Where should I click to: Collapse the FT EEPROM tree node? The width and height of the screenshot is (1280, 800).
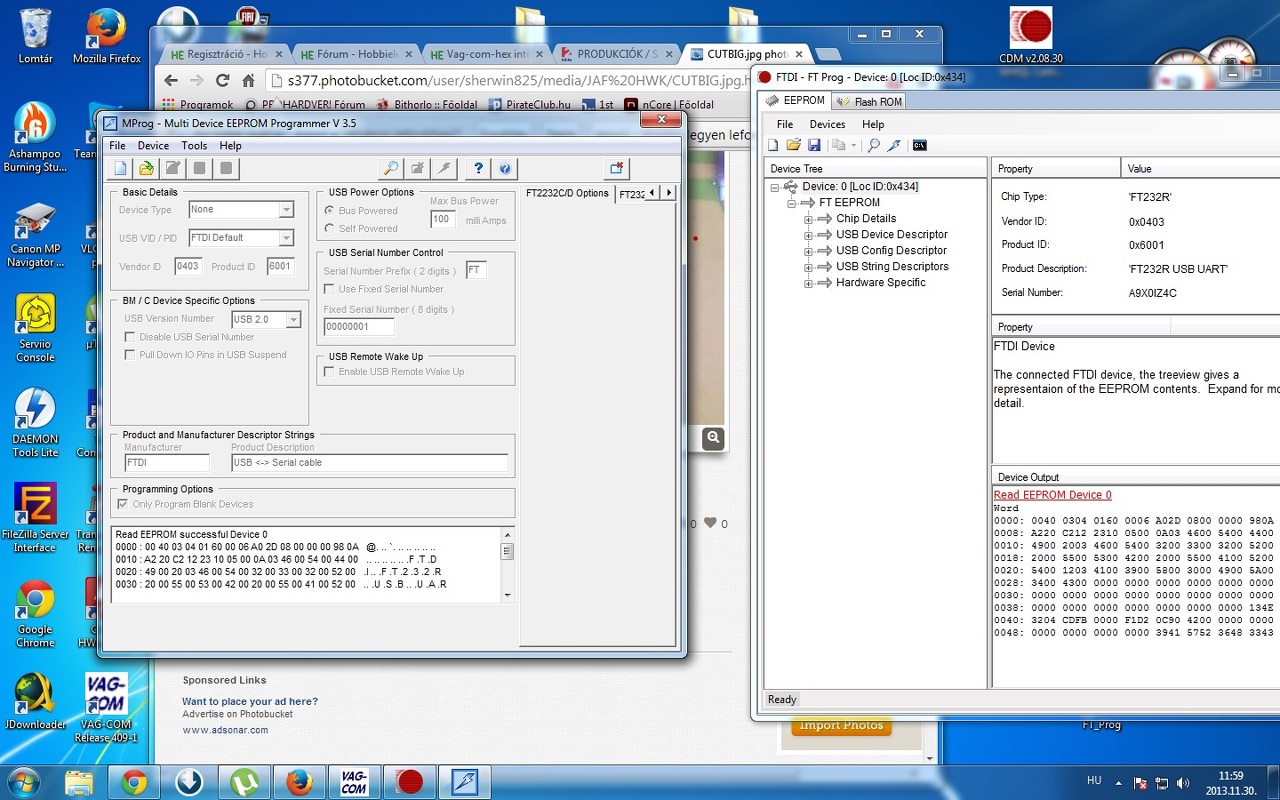click(792, 203)
